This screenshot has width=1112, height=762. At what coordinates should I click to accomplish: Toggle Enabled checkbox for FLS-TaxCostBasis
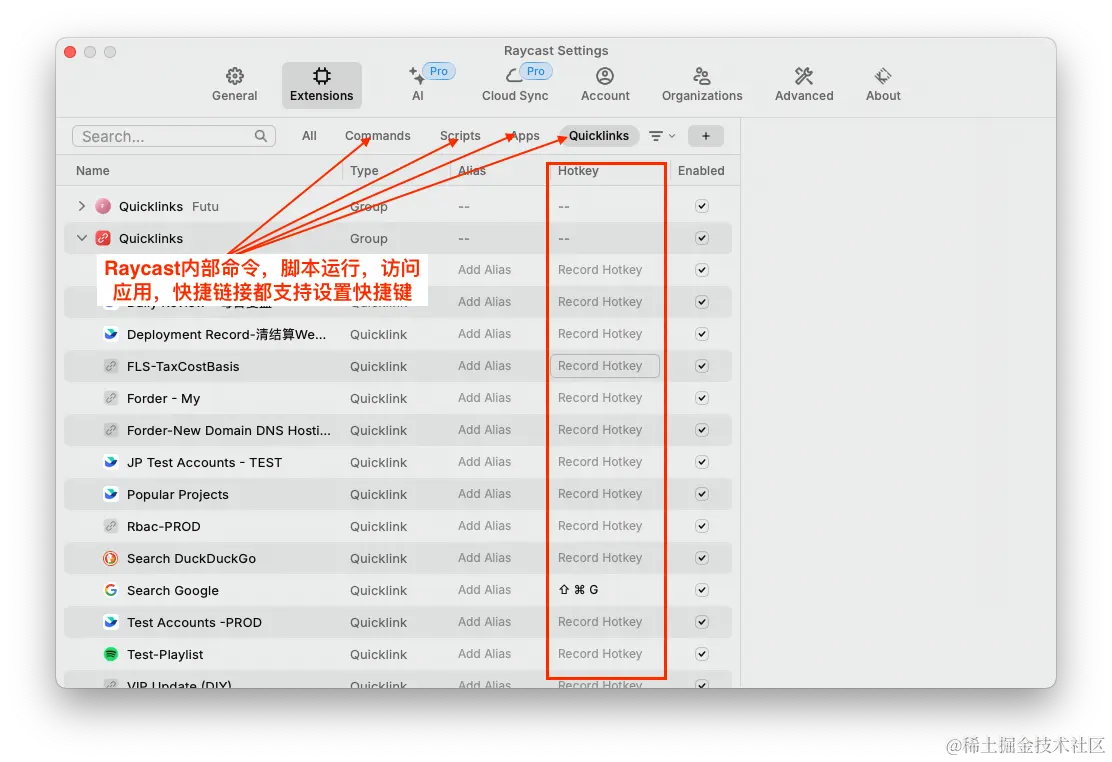pyautogui.click(x=702, y=366)
